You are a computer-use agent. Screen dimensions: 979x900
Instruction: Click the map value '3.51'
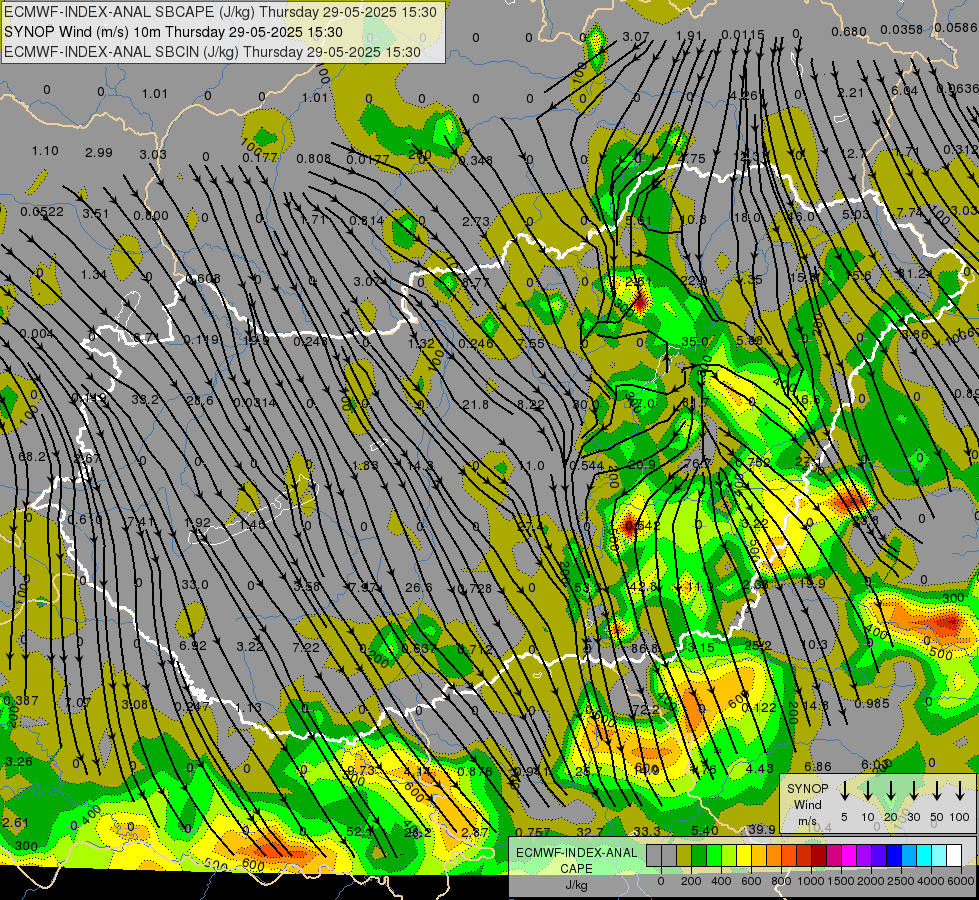[x=96, y=213]
